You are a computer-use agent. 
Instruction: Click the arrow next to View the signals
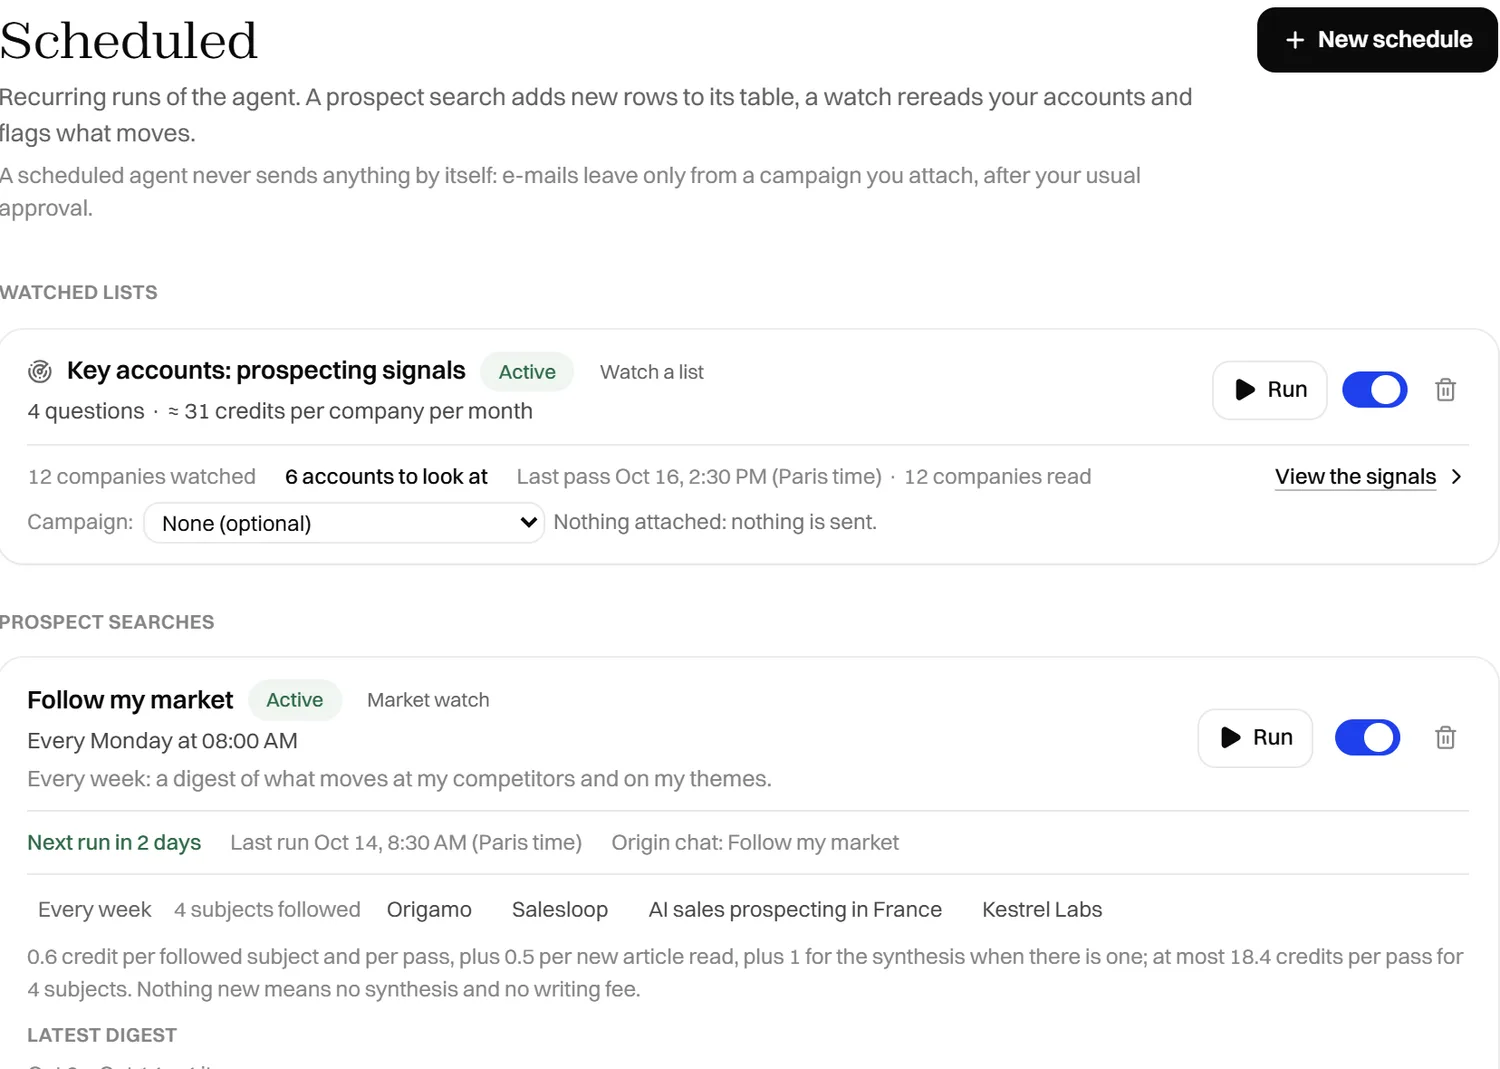click(1457, 477)
